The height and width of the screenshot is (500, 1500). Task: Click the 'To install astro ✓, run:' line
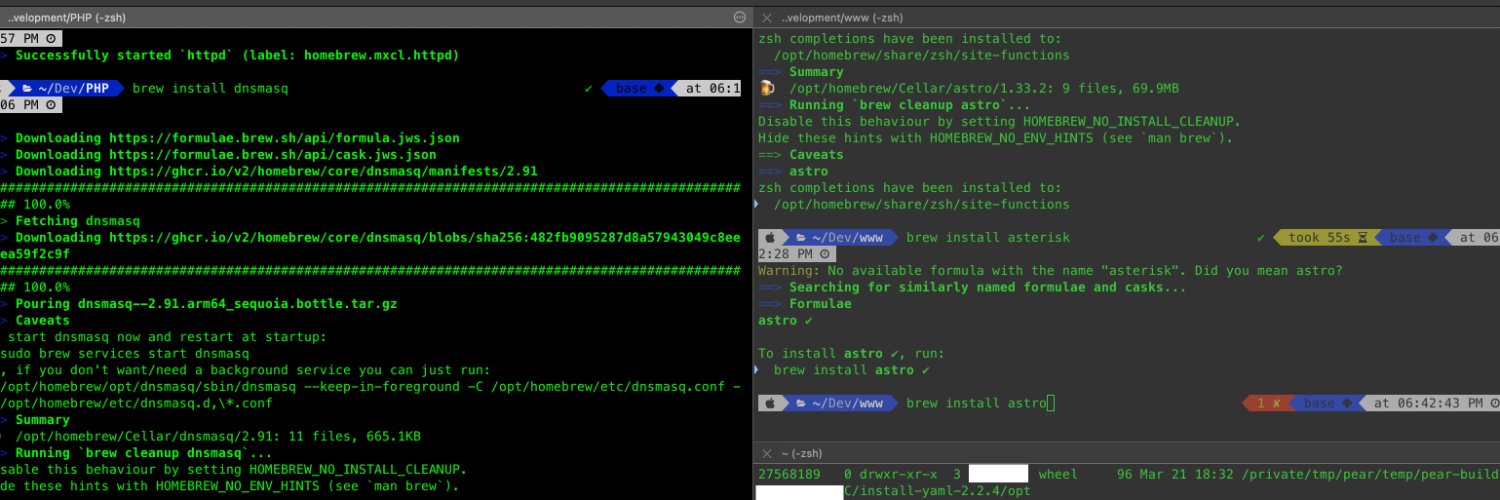click(x=851, y=354)
